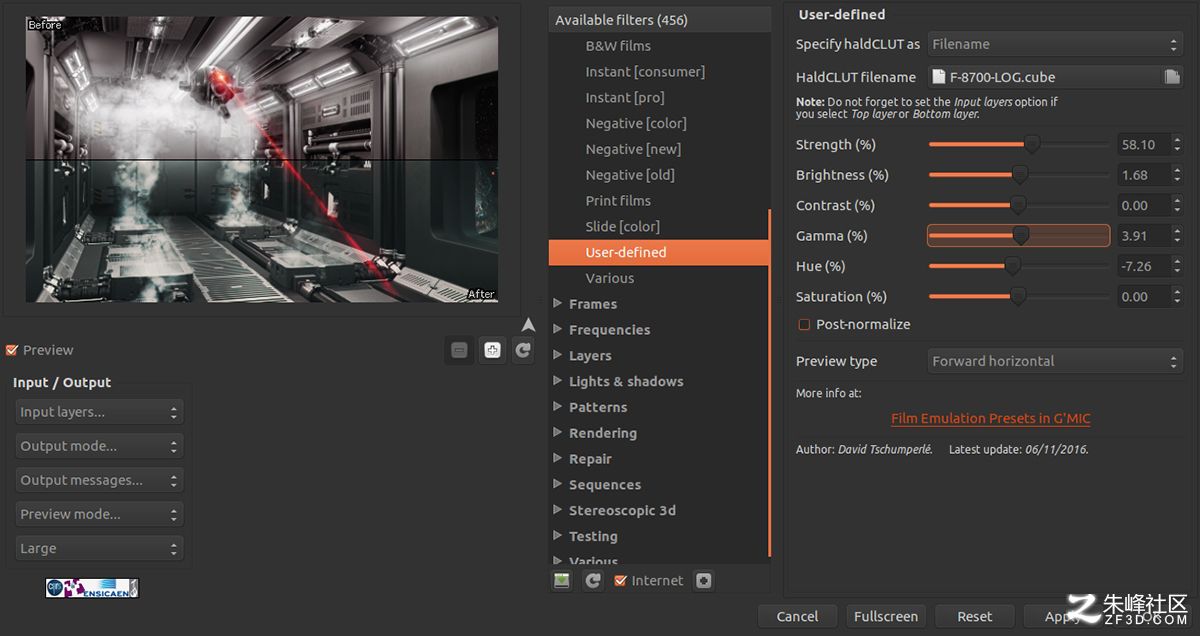Enable the Post-normalize checkbox

click(804, 324)
